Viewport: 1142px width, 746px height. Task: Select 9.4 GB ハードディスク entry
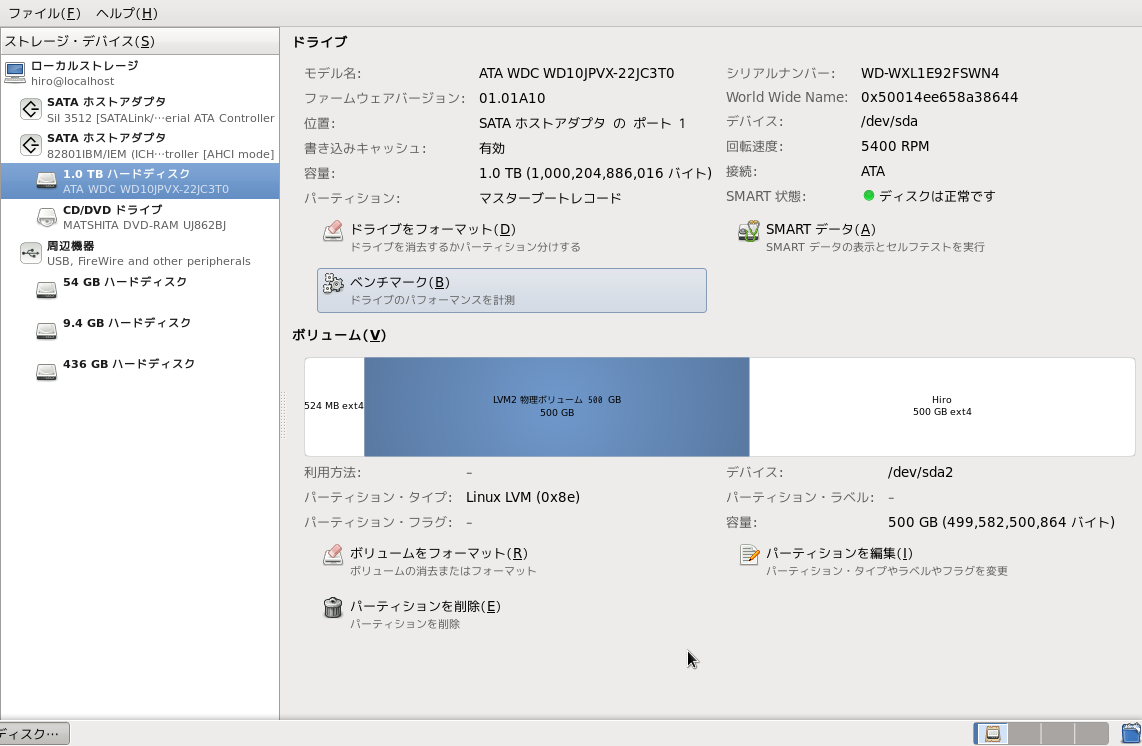[140, 331]
